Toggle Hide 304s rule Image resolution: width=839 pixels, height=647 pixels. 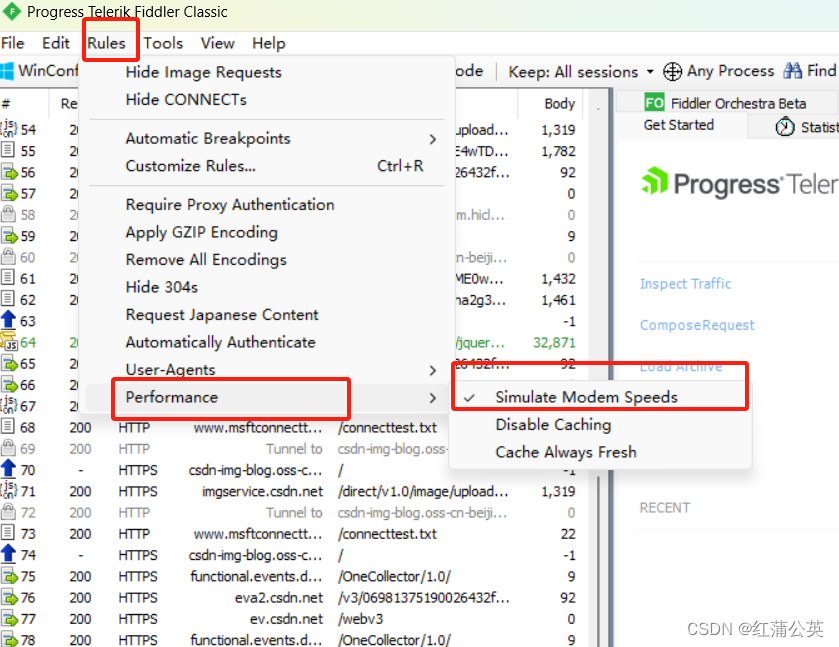click(162, 287)
